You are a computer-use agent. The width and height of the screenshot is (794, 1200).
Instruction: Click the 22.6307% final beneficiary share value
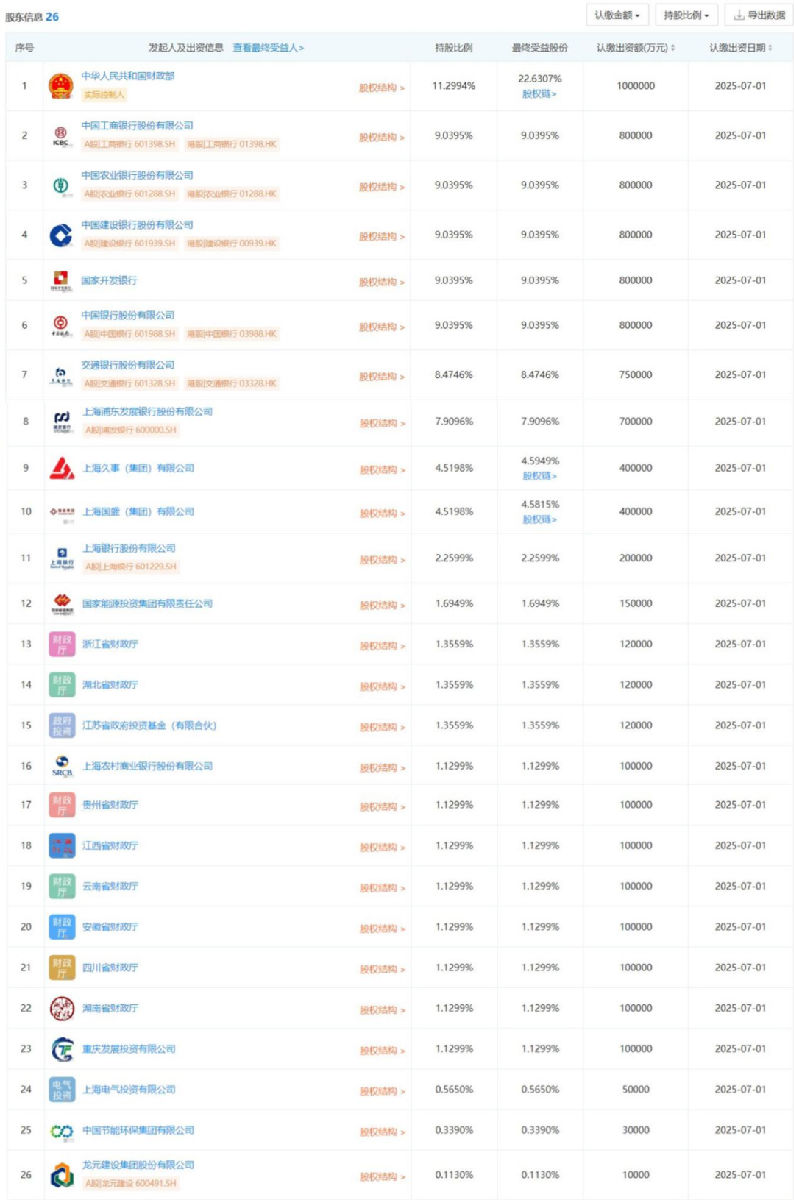(x=539, y=78)
